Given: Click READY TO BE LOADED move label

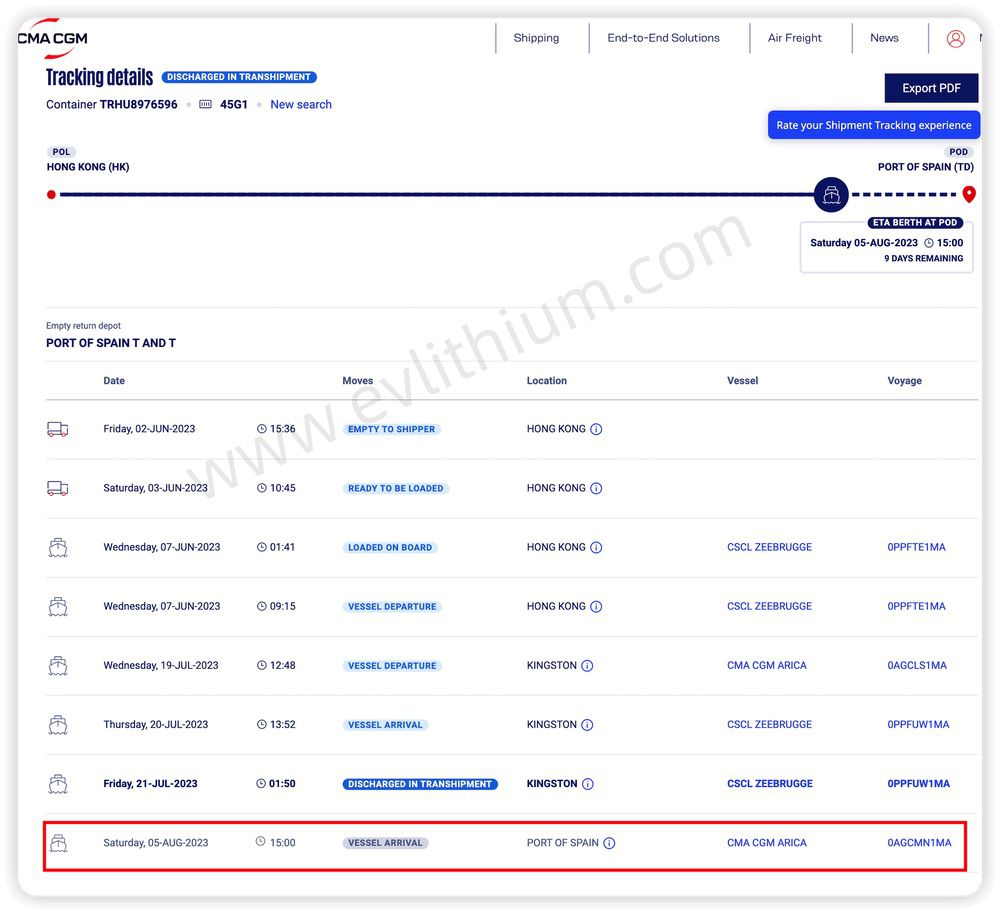Looking at the screenshot, I should 395,489.
